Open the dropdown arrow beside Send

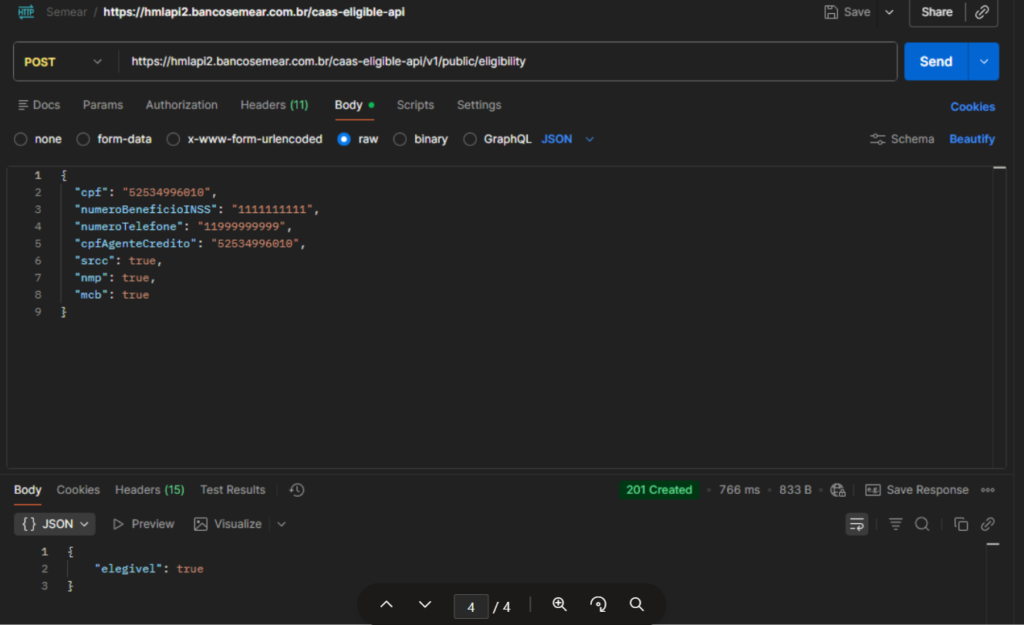[984, 62]
